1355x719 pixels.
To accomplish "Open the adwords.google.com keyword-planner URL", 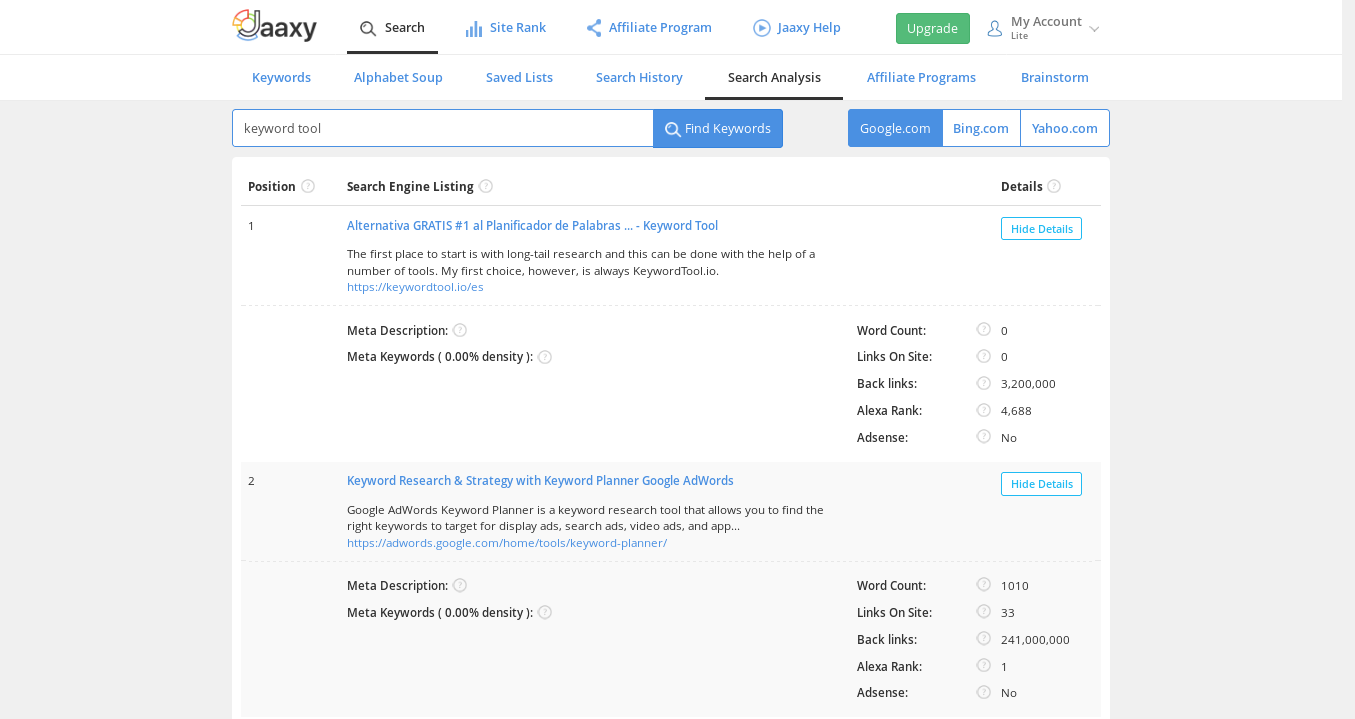I will 507,543.
